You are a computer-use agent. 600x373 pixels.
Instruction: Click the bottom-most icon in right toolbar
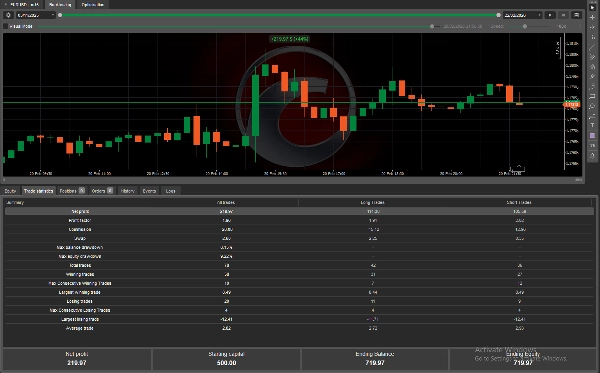point(592,155)
